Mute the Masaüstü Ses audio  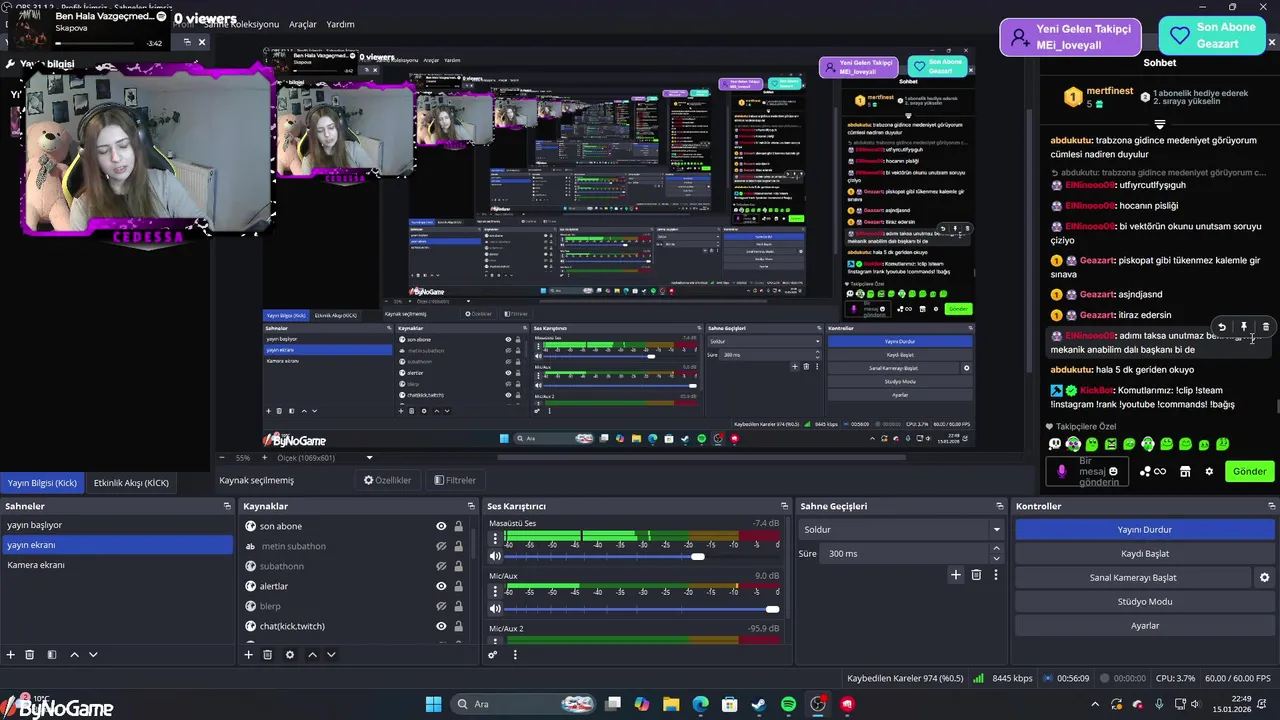point(495,556)
